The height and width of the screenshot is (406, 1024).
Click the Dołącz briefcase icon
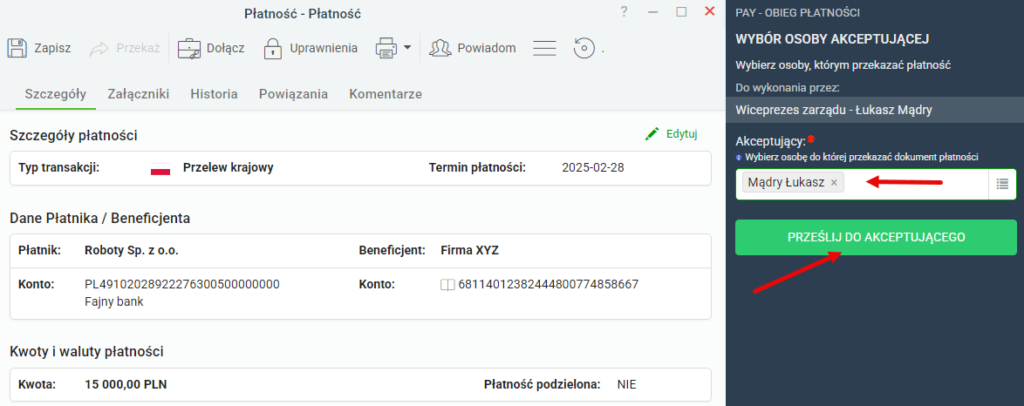pos(189,48)
